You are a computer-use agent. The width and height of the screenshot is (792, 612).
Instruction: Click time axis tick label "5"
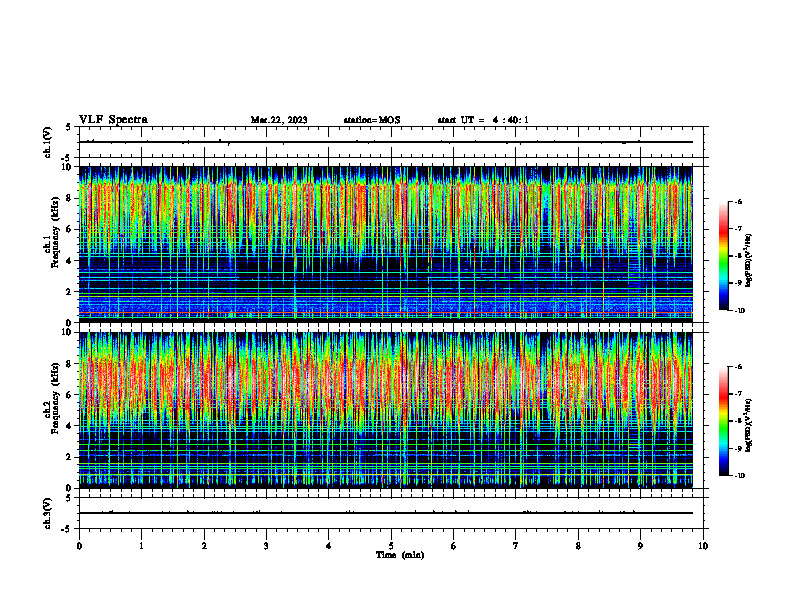click(x=391, y=546)
